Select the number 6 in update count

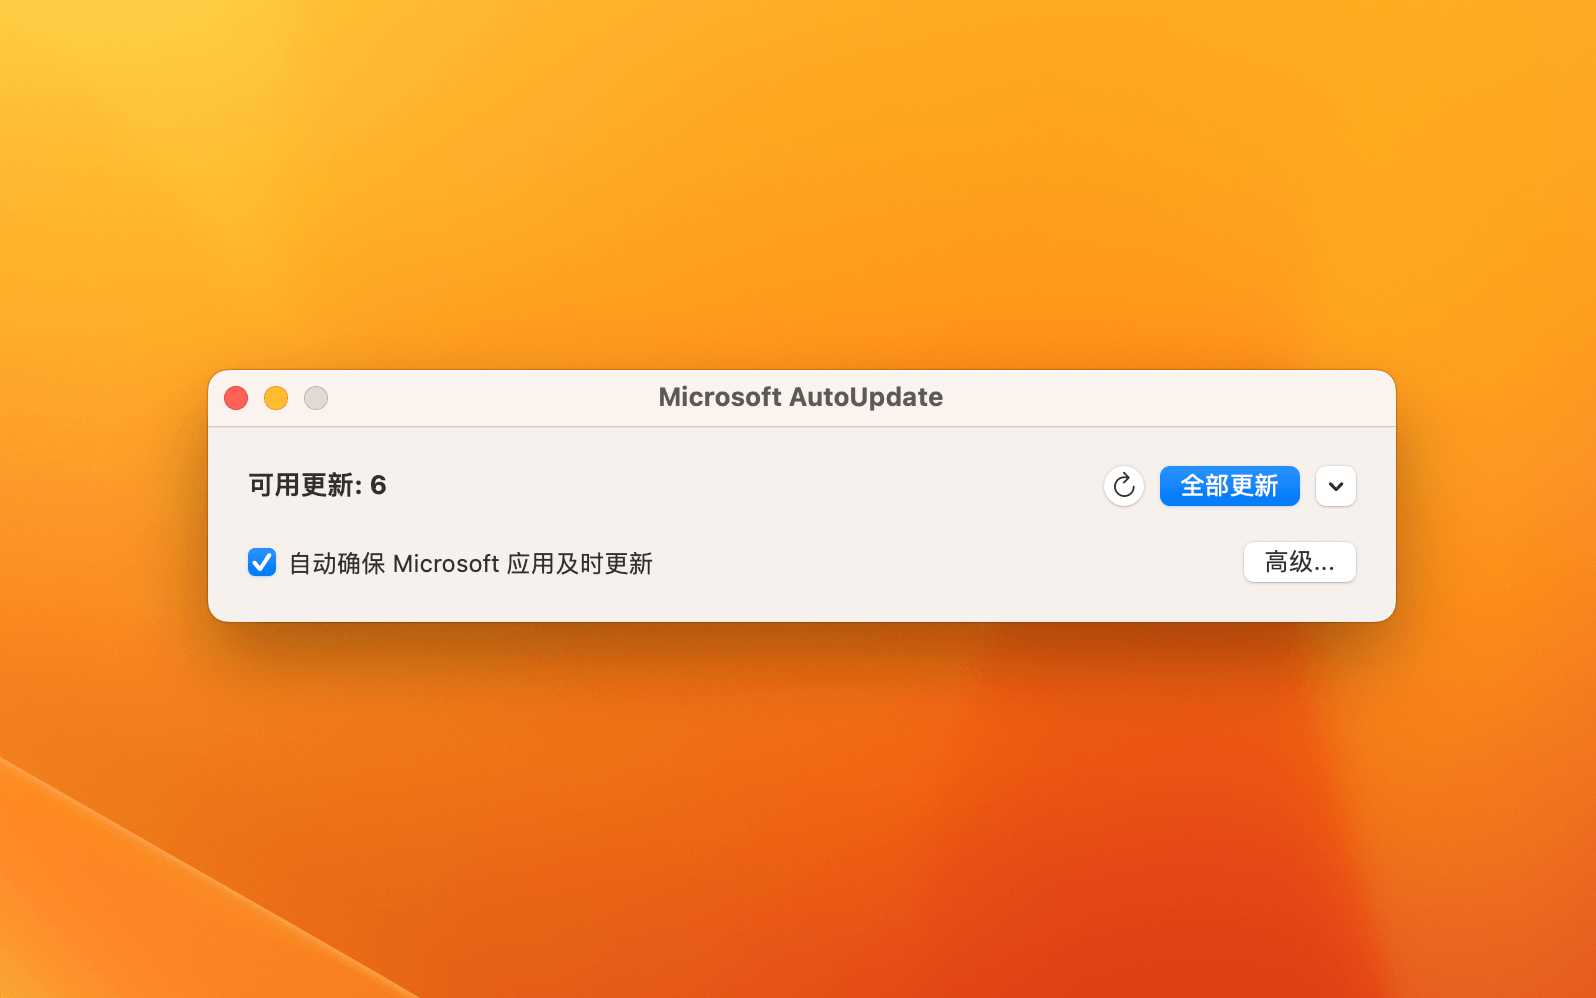coord(378,486)
